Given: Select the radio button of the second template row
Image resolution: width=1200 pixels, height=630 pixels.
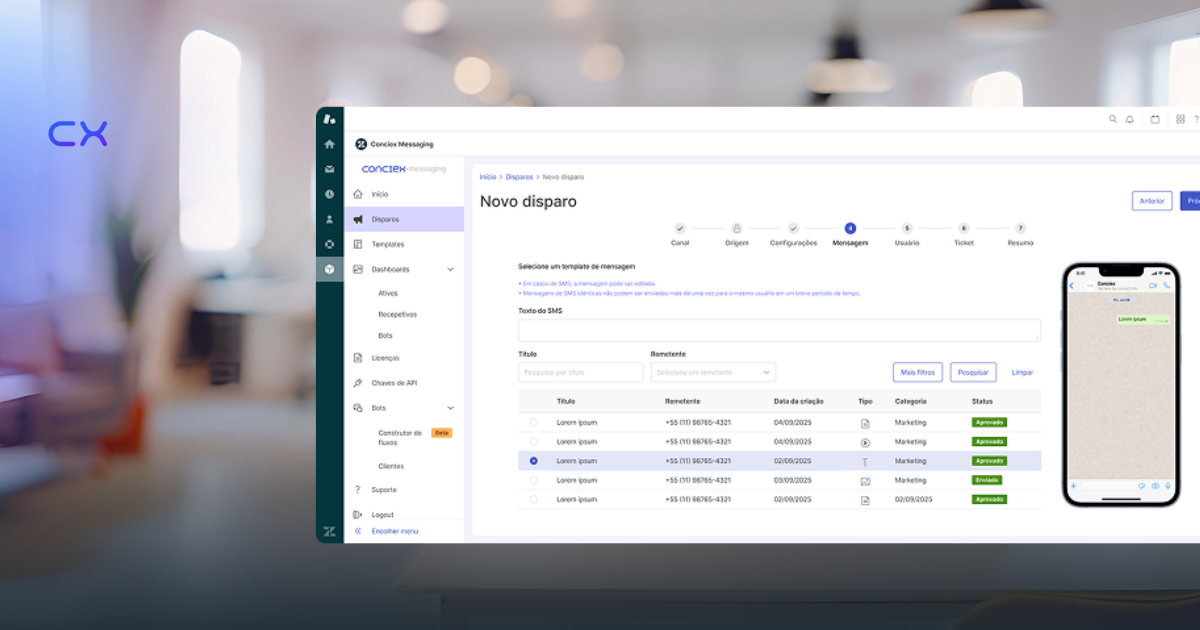Looking at the screenshot, I should click(x=533, y=441).
